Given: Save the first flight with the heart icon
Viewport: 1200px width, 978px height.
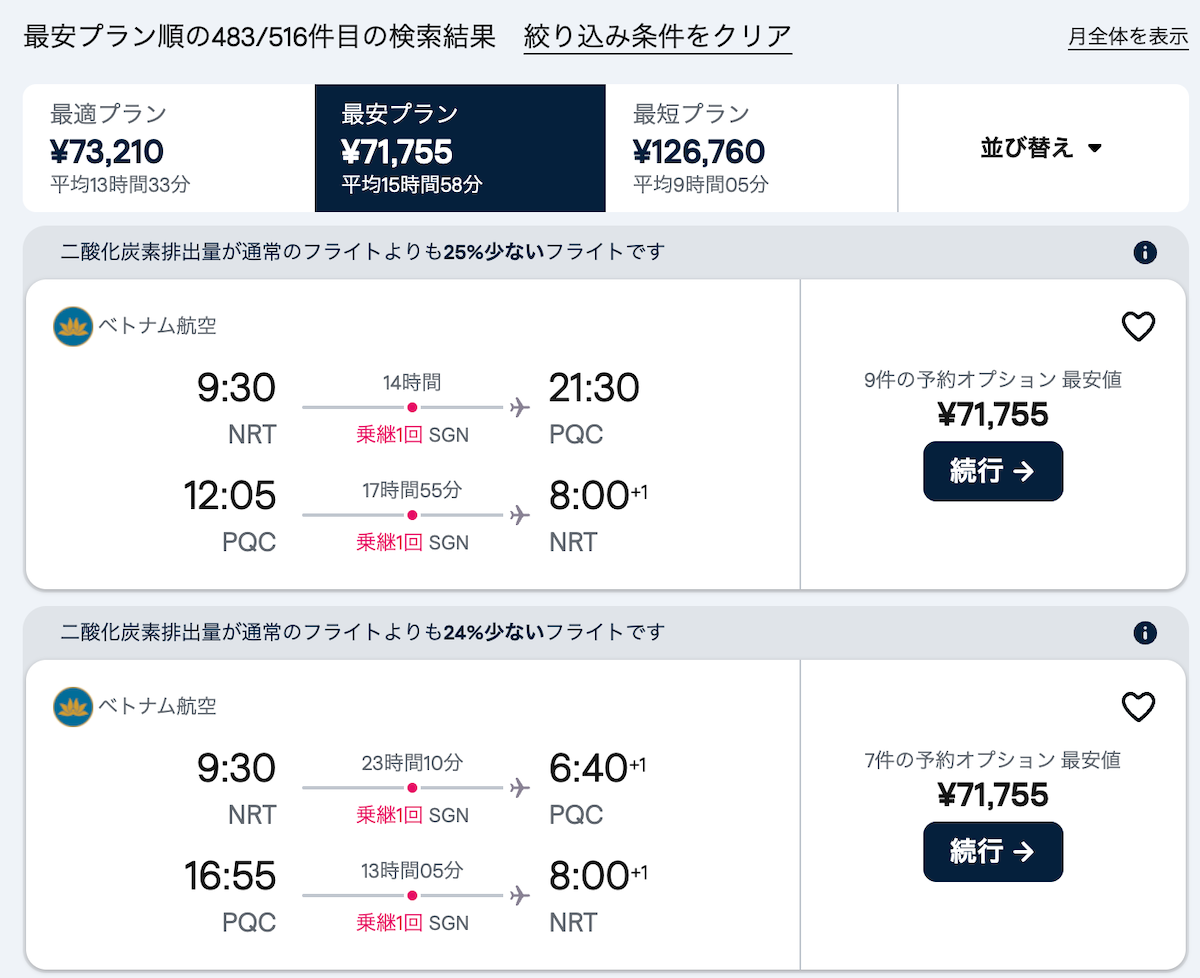Looking at the screenshot, I should [1138, 327].
